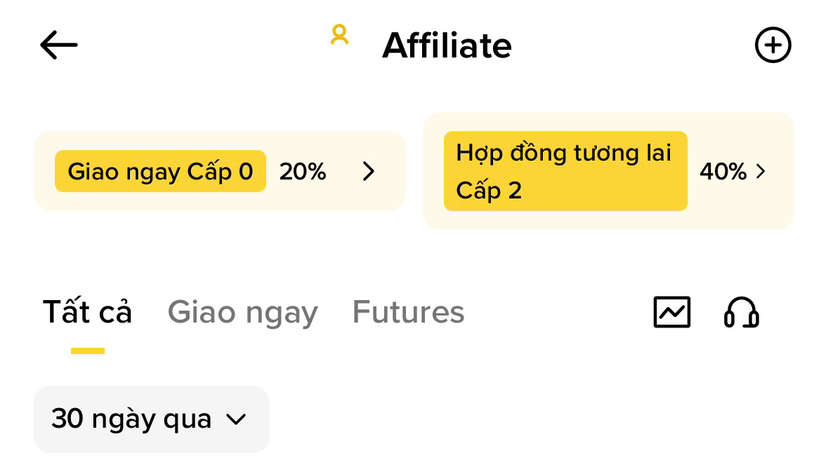Click the 40% commission rate
This screenshot has height=474, width=828.
(723, 172)
